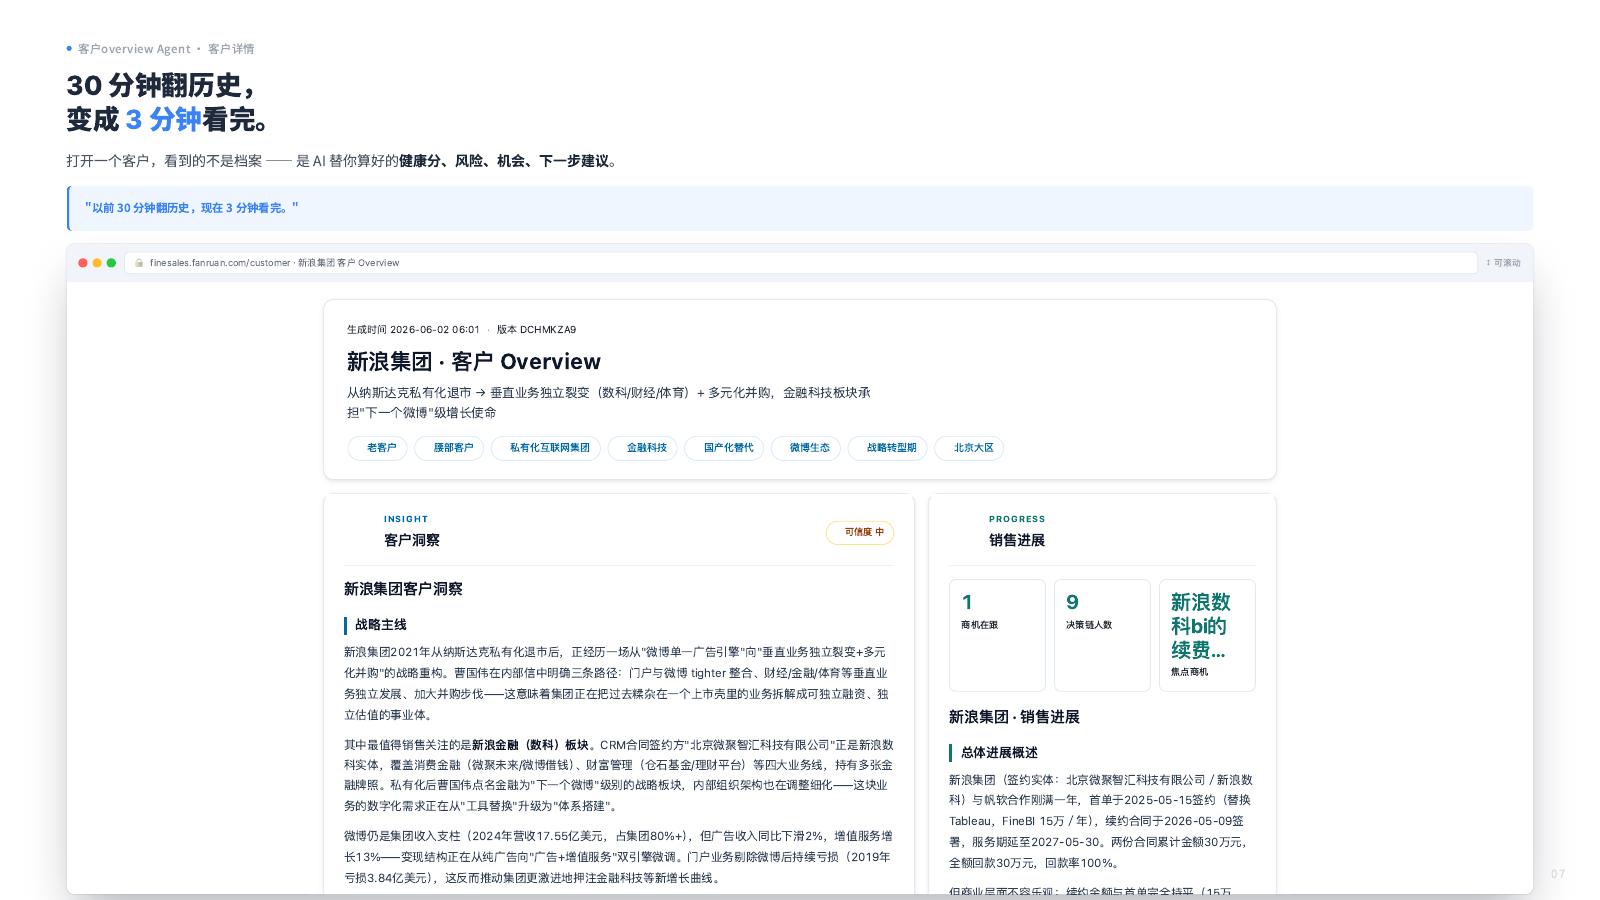Click the 生成时间 2026-06-02 06:01 text
The width and height of the screenshot is (1600, 900).
[x=413, y=330]
